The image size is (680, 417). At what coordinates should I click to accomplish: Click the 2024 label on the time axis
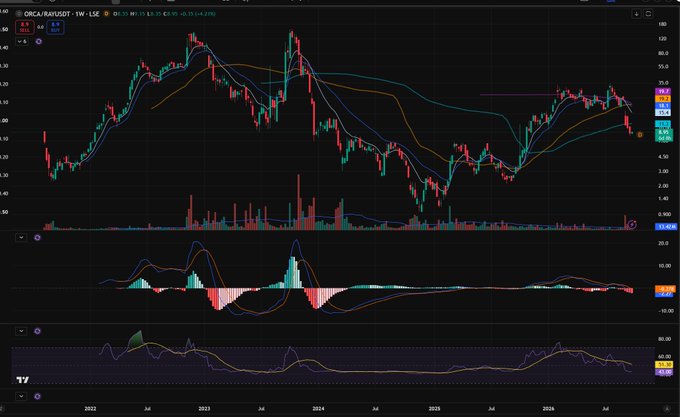click(x=318, y=409)
